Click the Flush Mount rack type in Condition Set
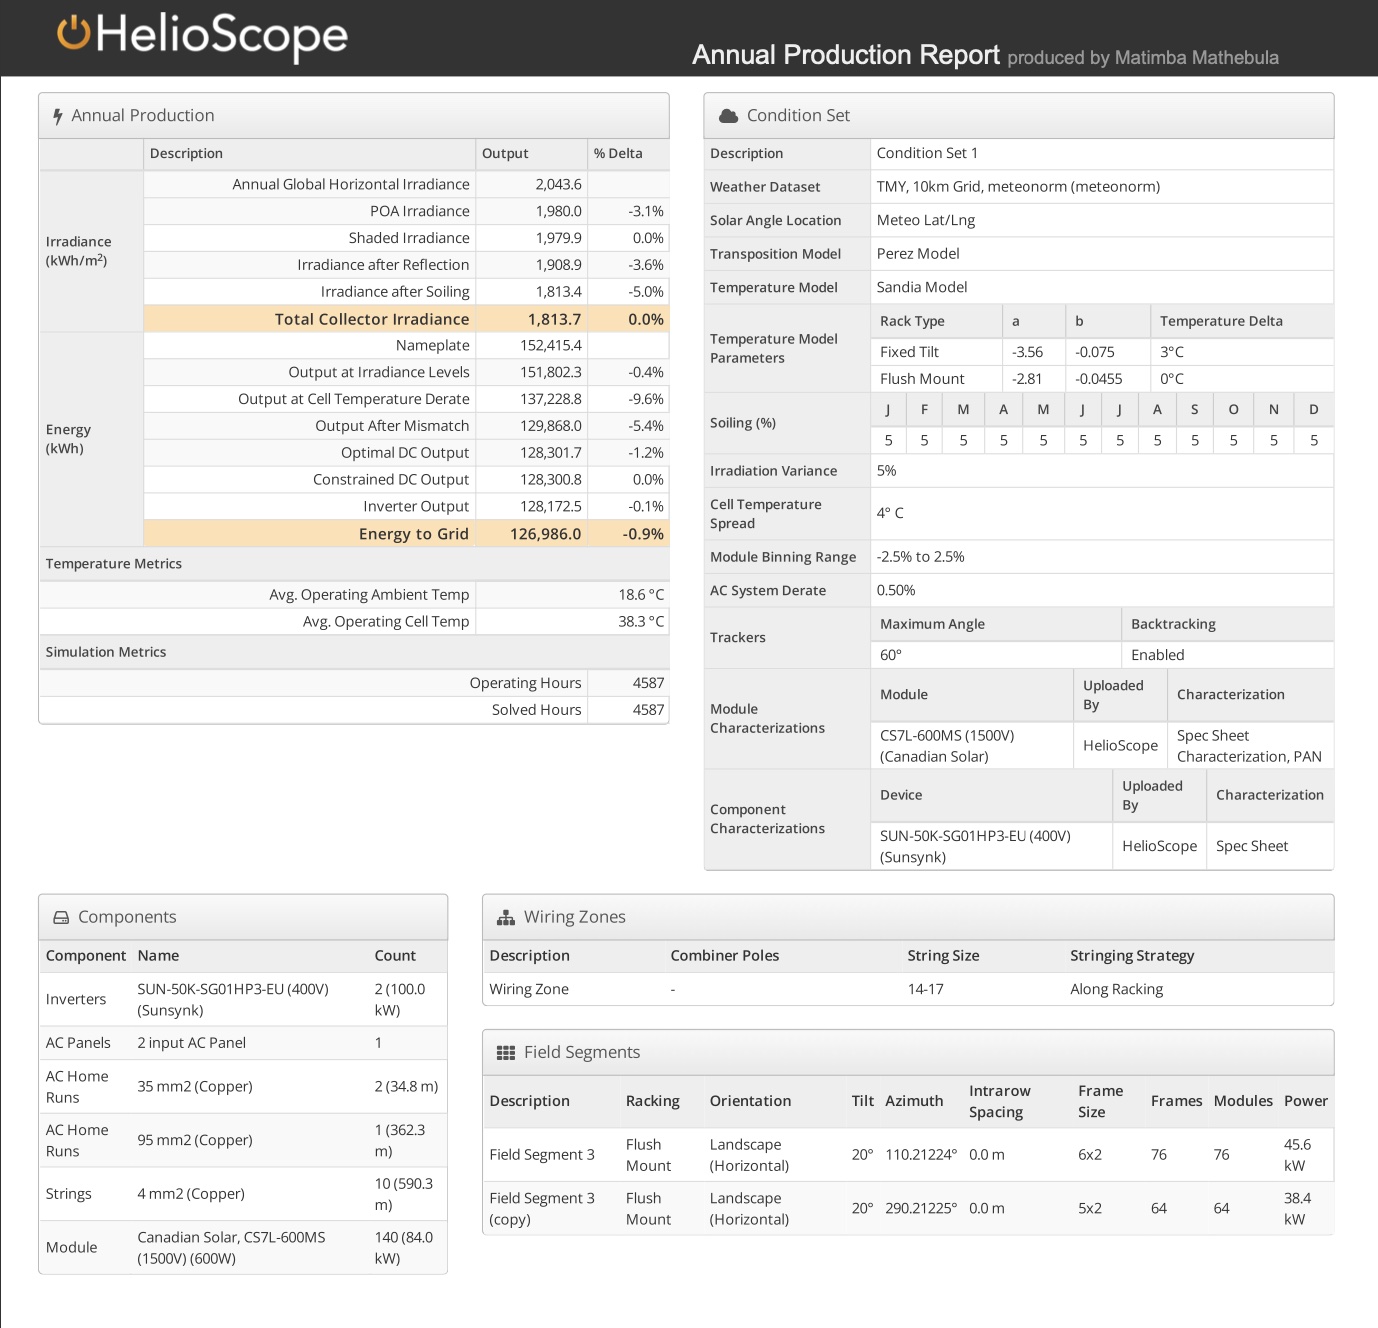Screen dimensions: 1378x1328 click(x=922, y=379)
